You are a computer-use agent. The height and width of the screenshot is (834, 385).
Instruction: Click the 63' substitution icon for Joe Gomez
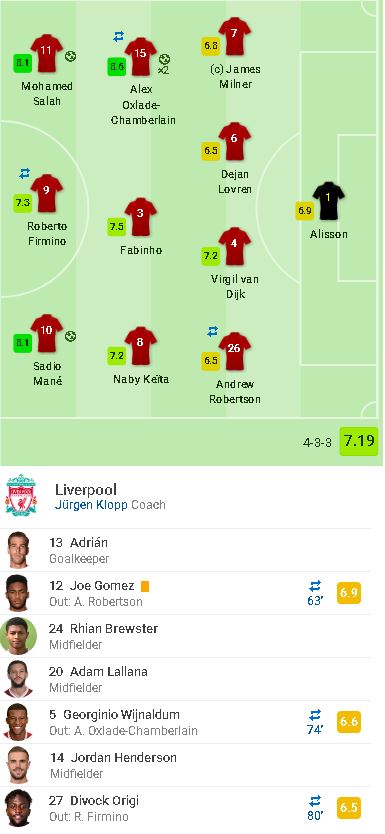coord(315,593)
